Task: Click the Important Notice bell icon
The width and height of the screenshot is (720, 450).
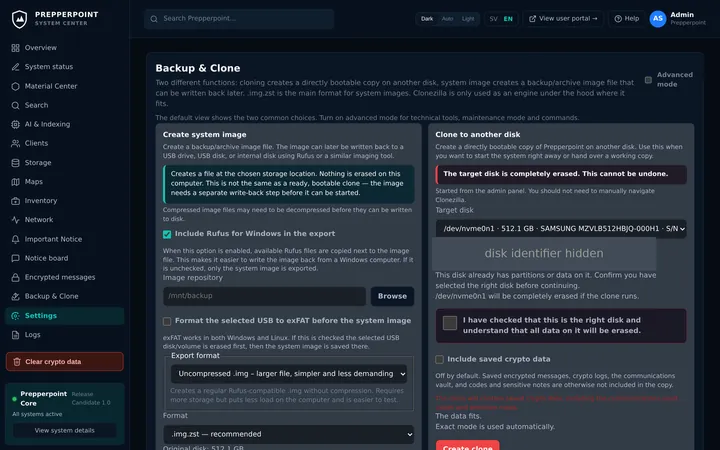Action: 15,239
